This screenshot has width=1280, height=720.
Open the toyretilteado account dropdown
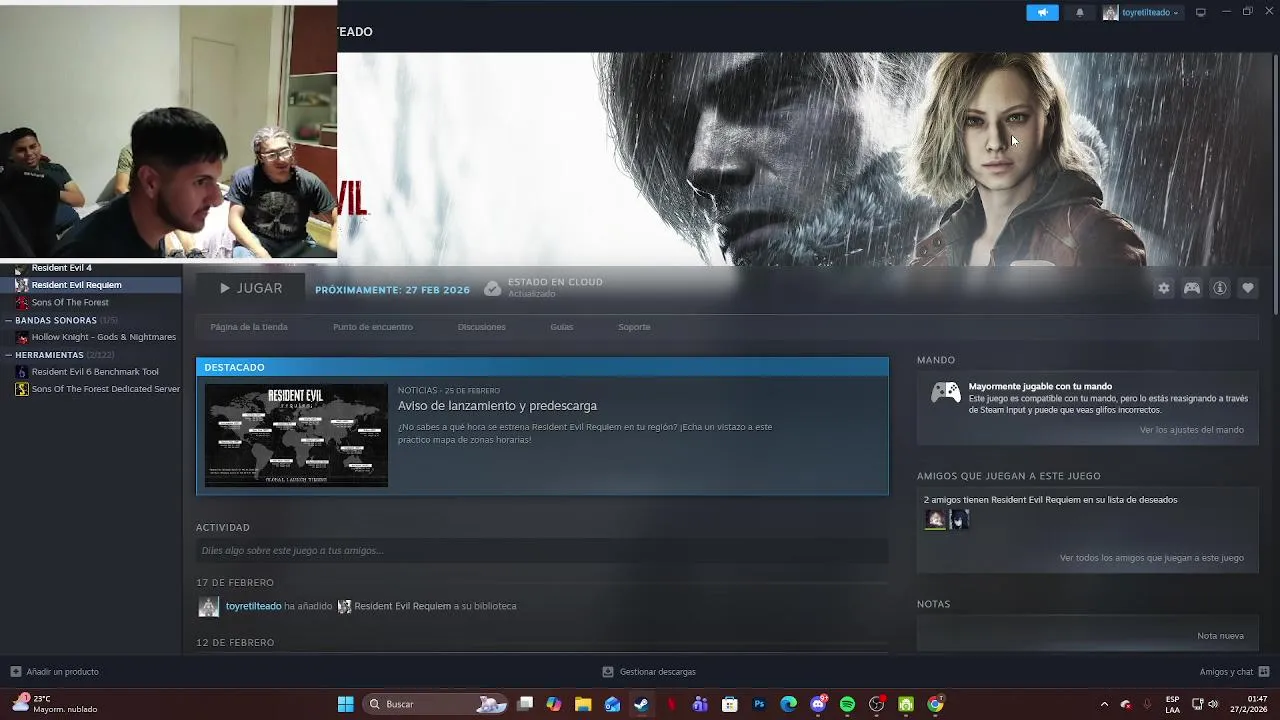pyautogui.click(x=1141, y=12)
